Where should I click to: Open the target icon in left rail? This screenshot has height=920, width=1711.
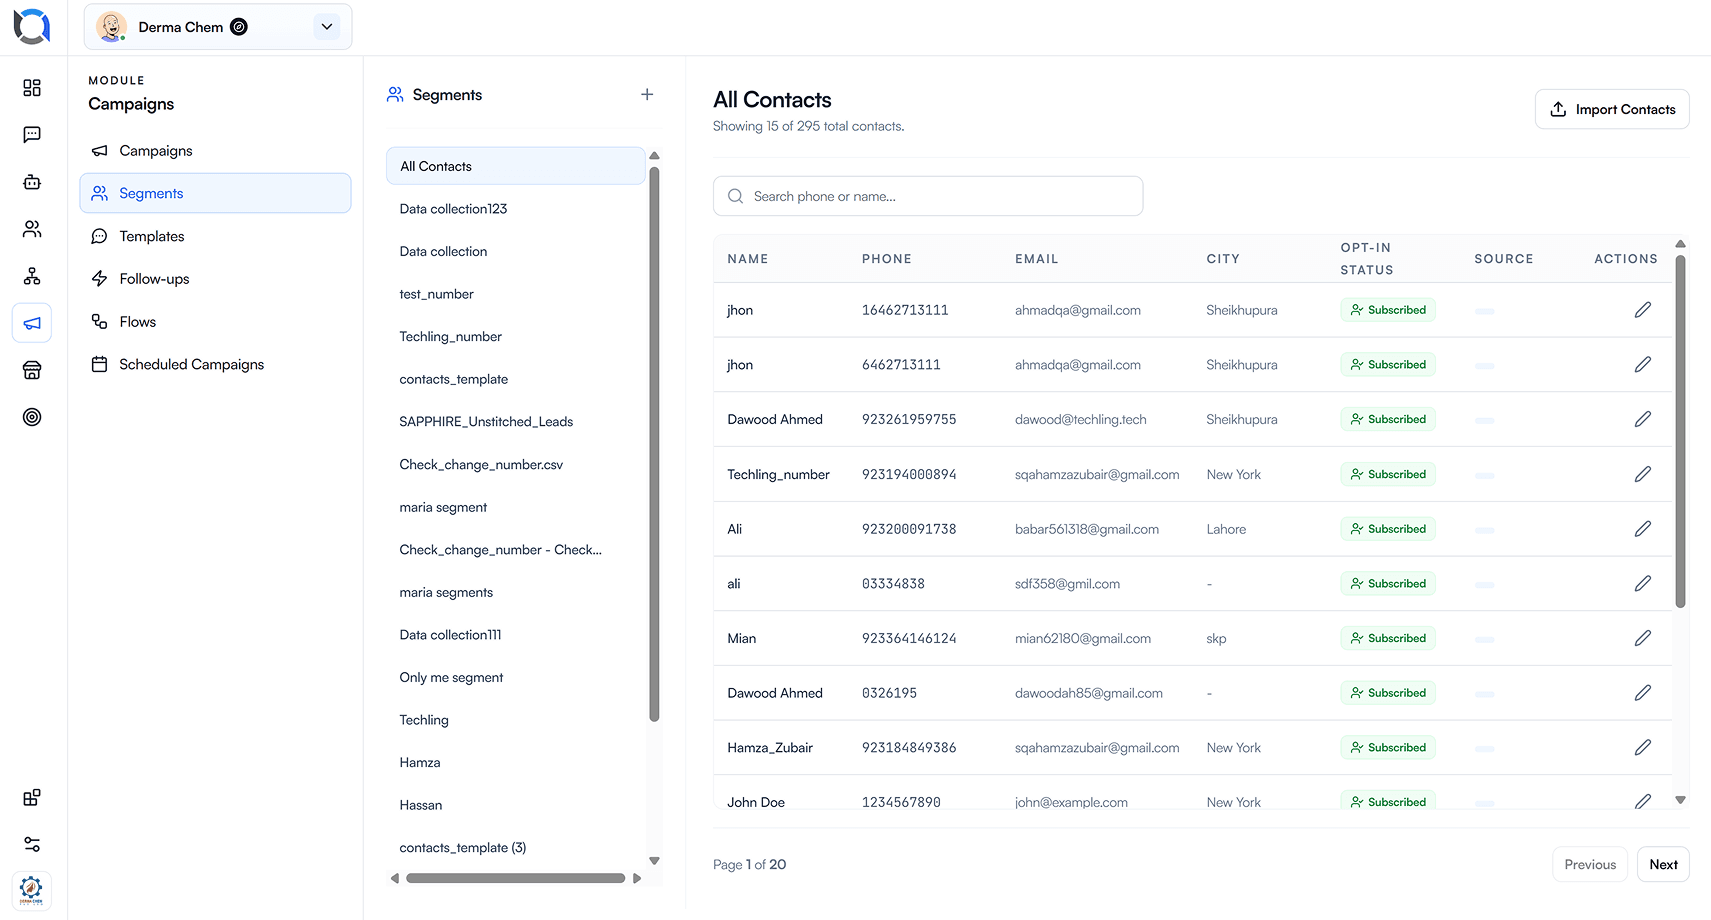[x=32, y=417]
